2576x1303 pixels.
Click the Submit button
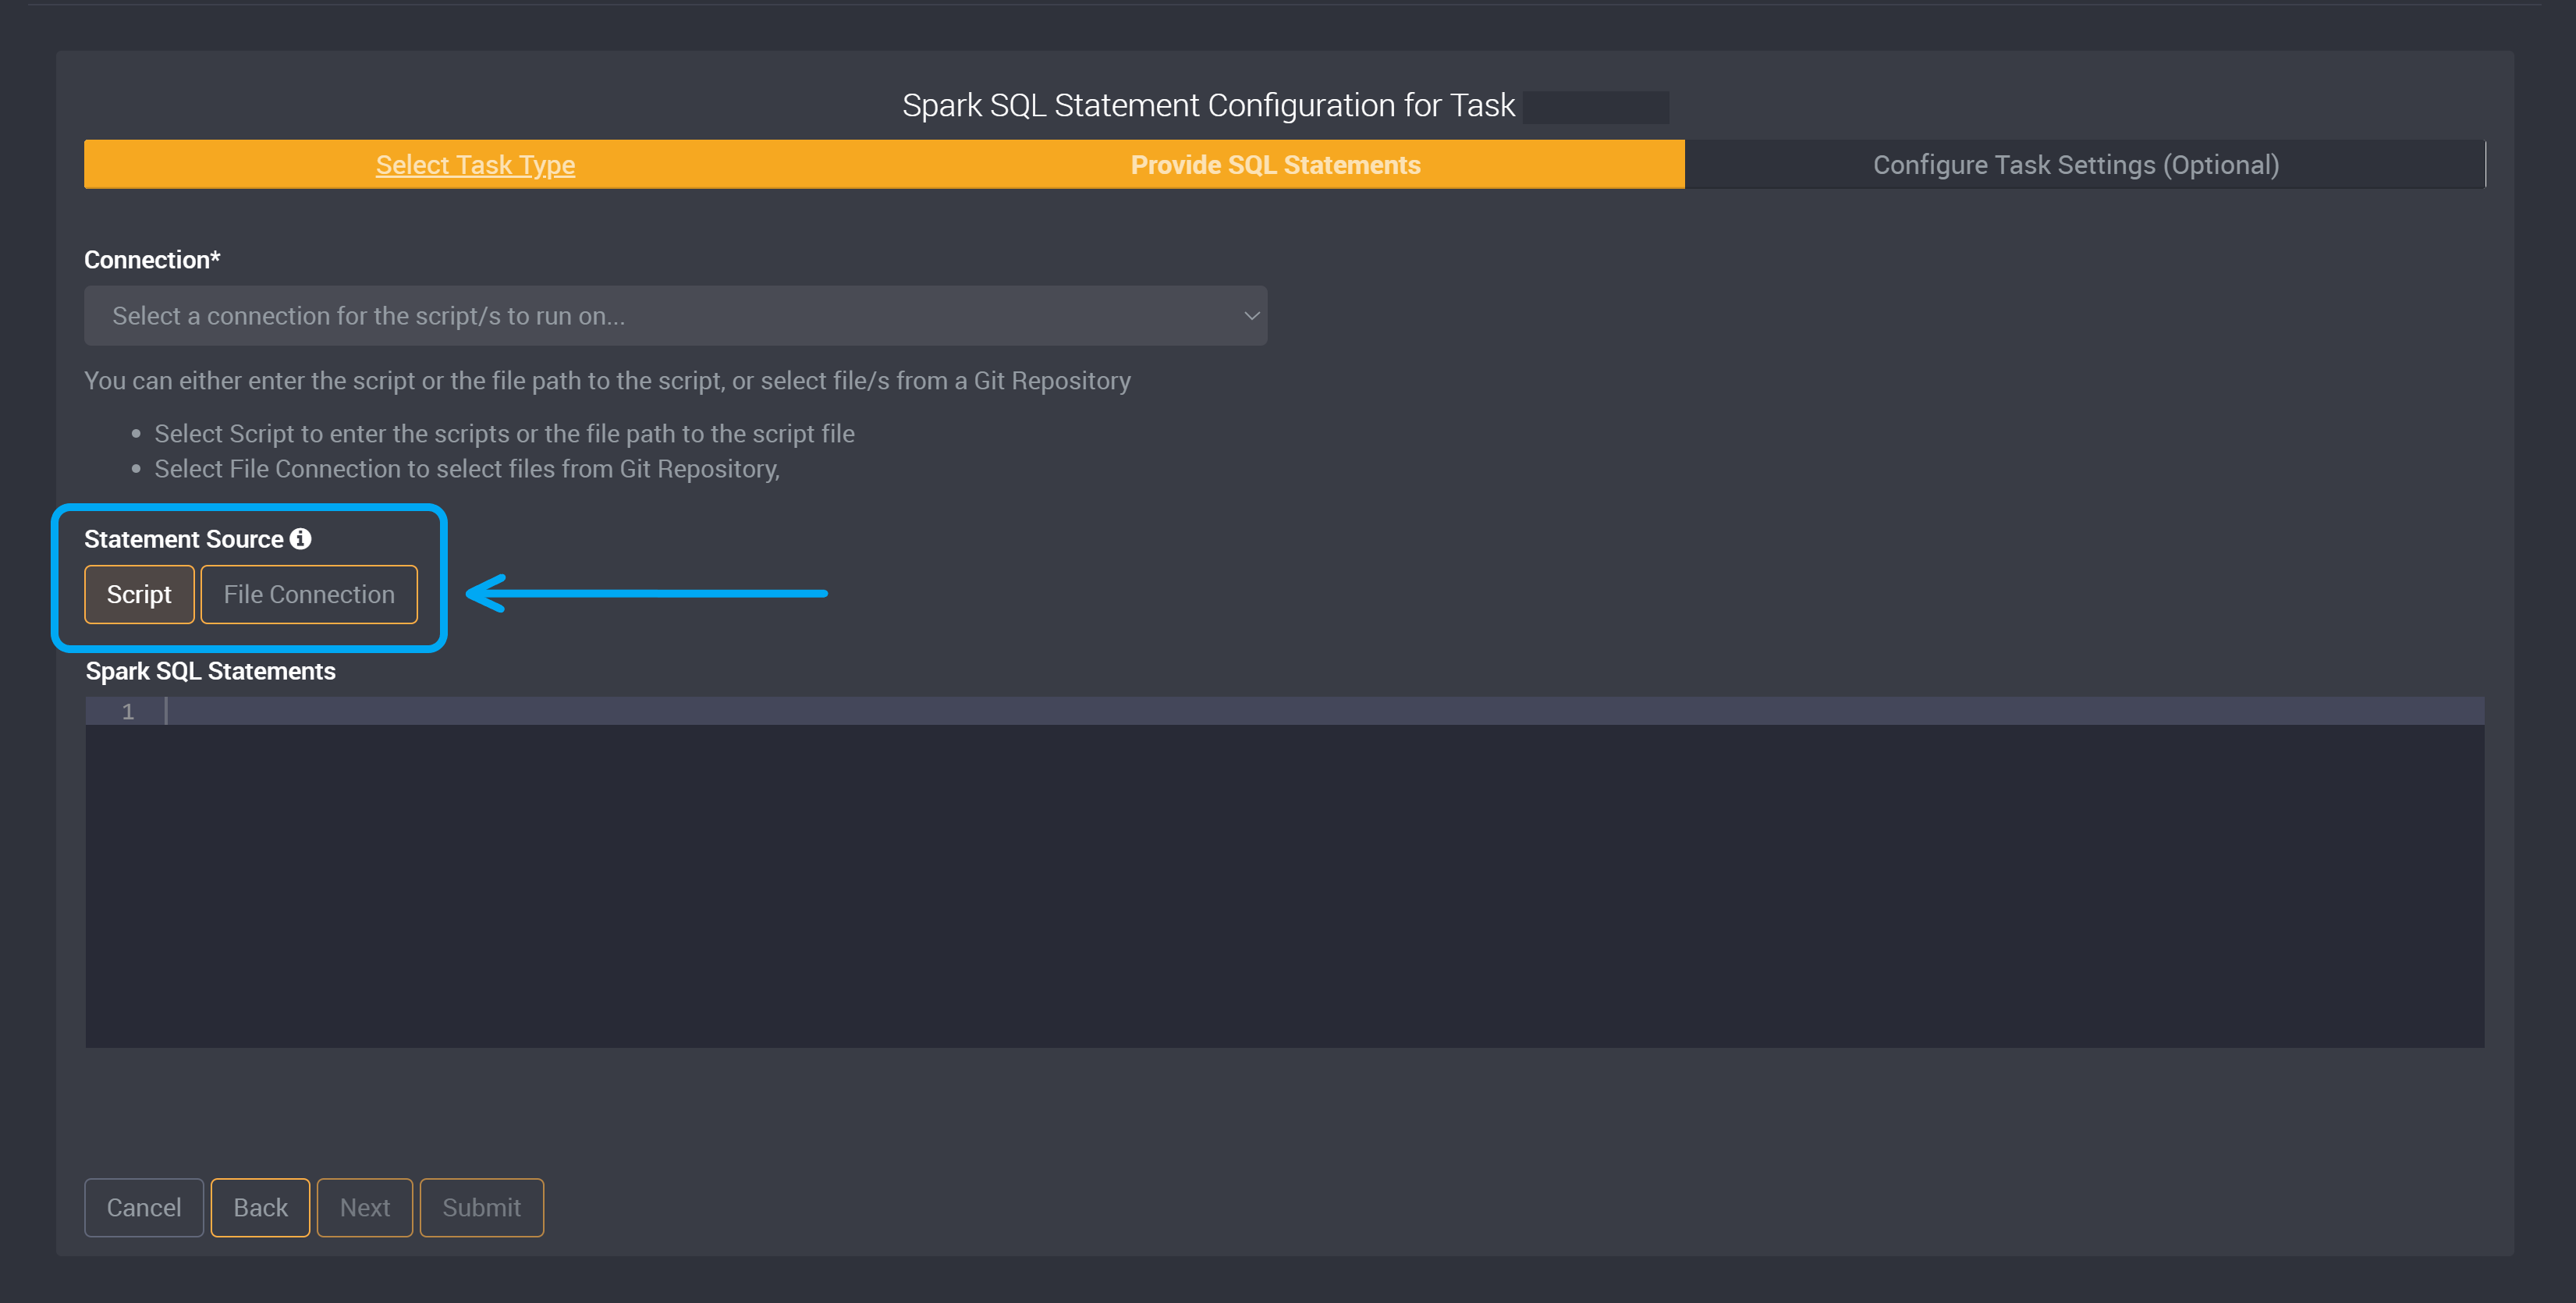point(481,1208)
